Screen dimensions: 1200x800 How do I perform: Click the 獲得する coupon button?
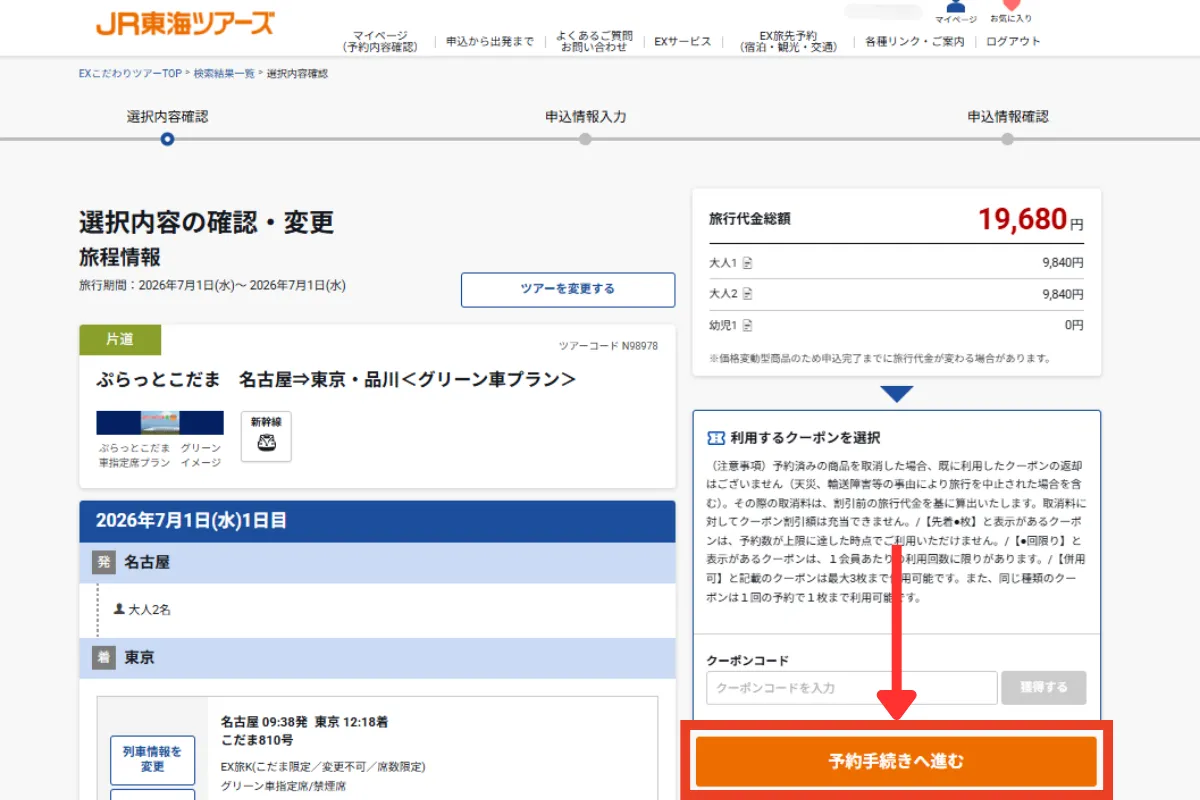click(x=1044, y=688)
